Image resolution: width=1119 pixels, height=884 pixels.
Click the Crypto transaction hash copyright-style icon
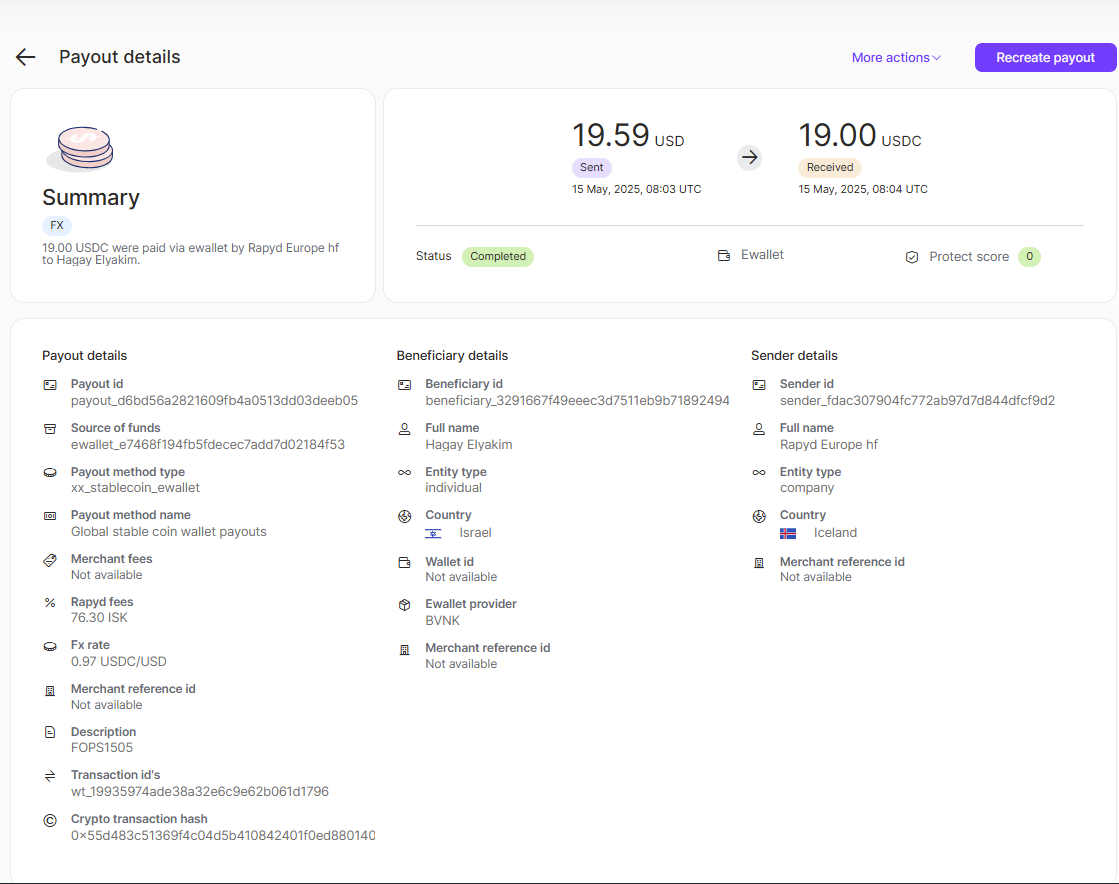(50, 820)
